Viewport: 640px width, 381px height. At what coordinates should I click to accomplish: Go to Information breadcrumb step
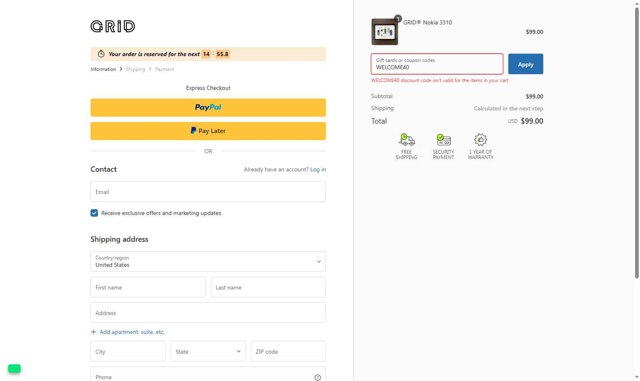[x=103, y=69]
